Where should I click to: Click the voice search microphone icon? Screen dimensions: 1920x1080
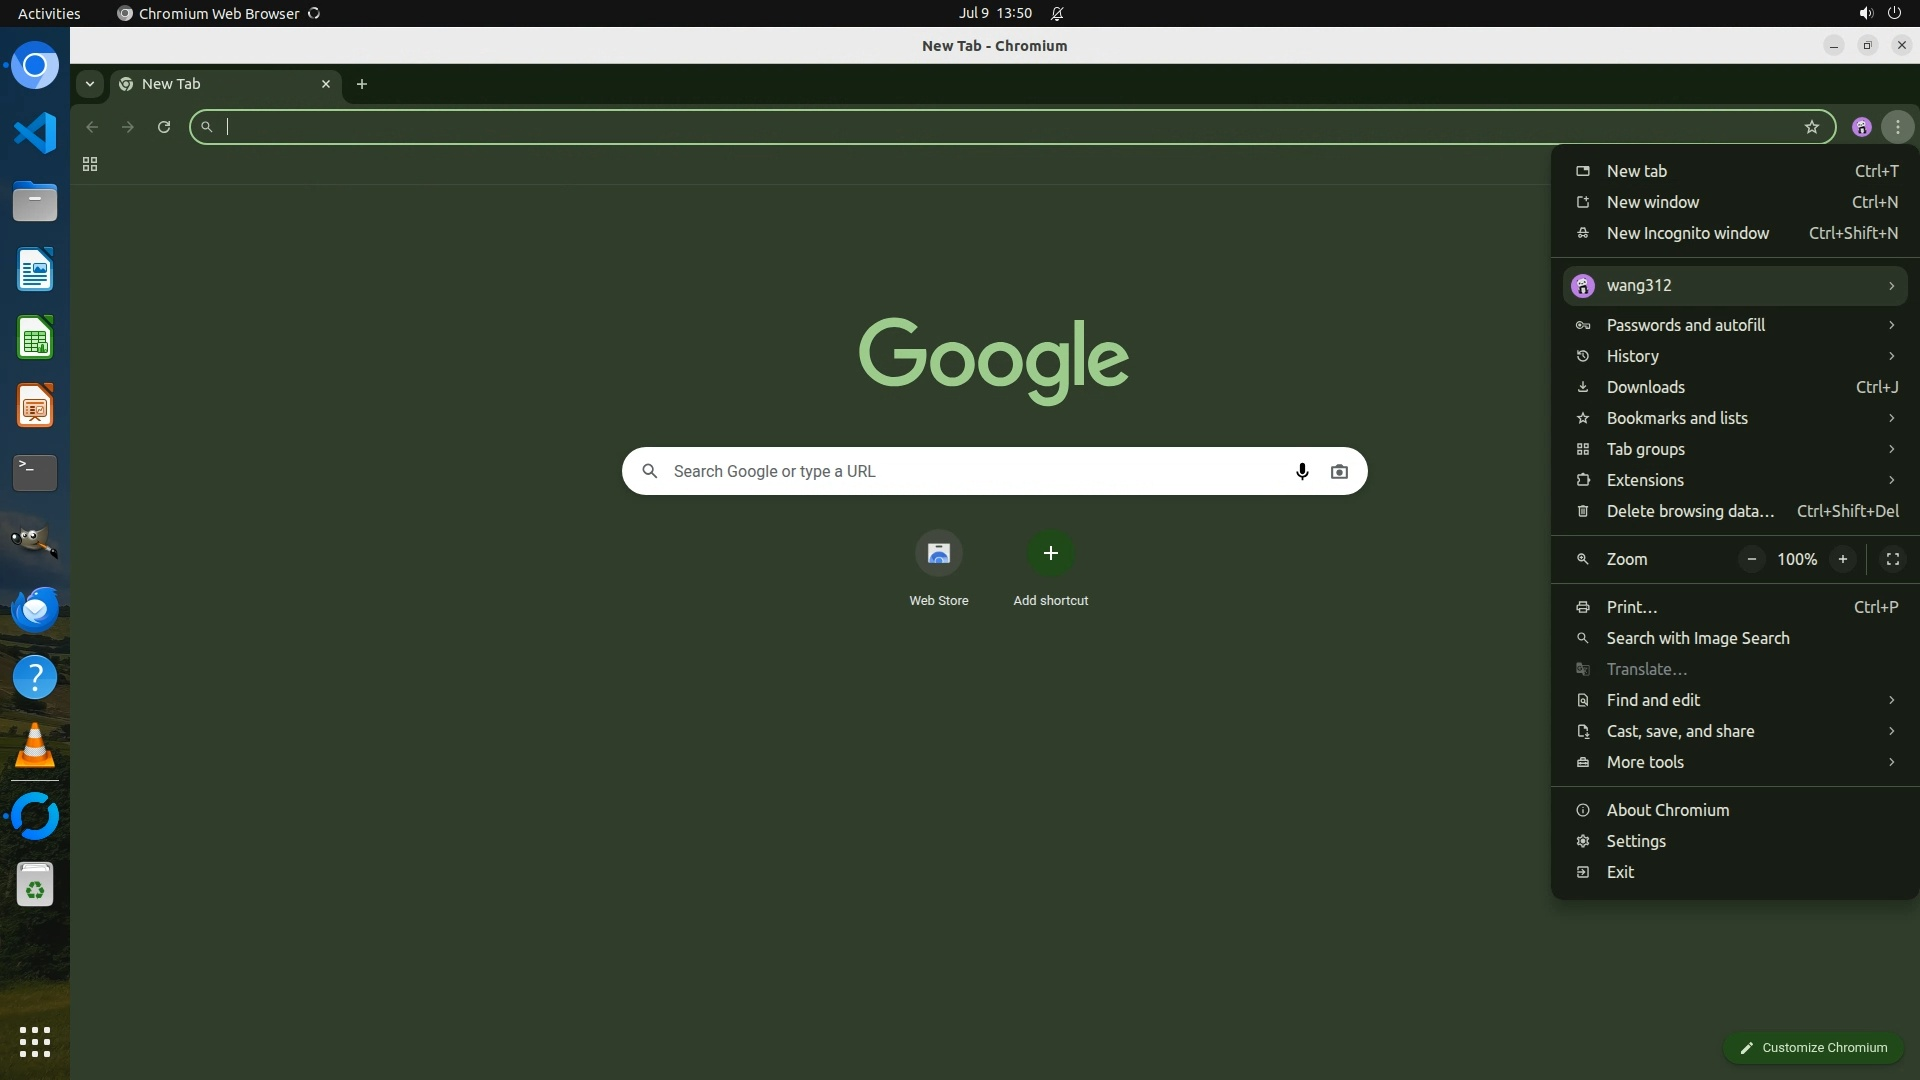click(x=1301, y=471)
